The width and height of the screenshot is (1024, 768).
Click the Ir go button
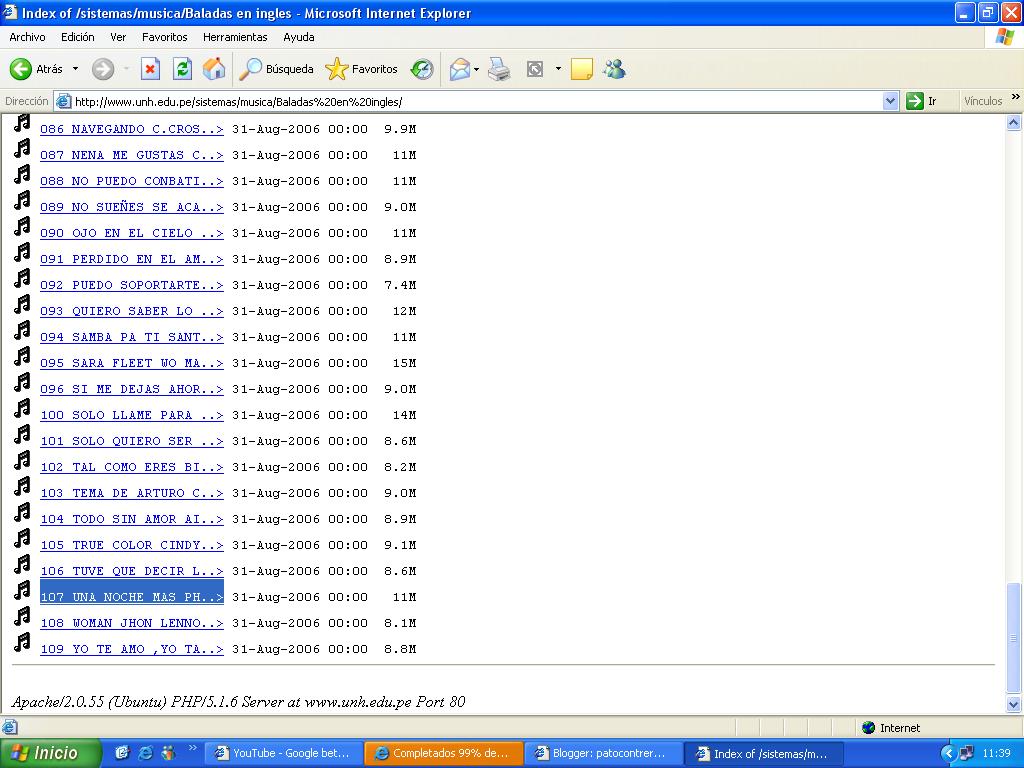(x=921, y=101)
